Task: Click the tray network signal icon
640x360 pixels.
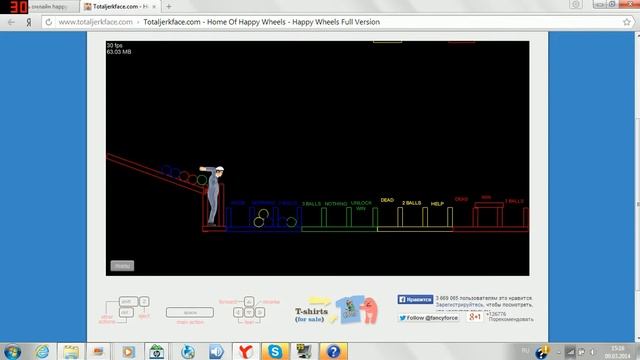Action: pyautogui.click(x=570, y=352)
